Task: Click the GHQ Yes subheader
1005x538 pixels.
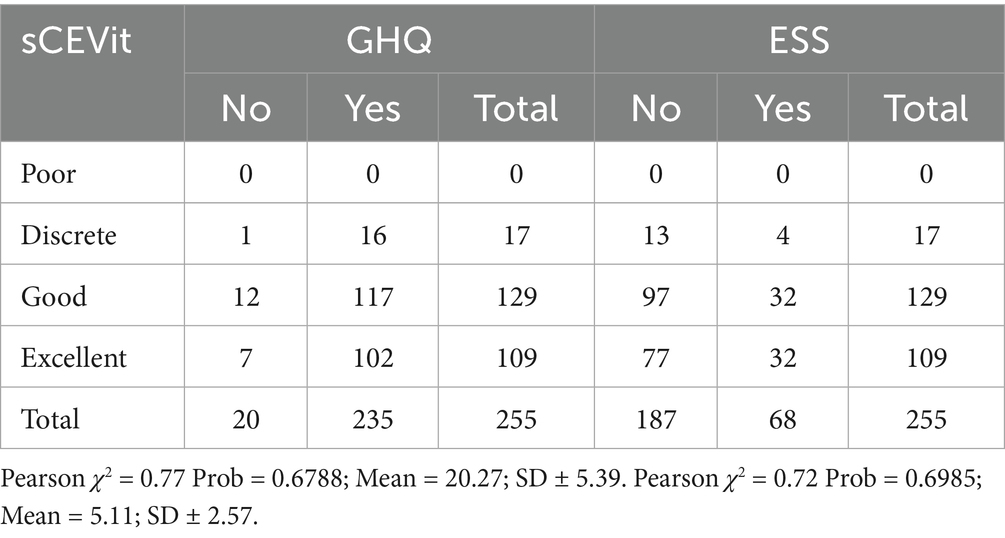Action: tap(372, 108)
